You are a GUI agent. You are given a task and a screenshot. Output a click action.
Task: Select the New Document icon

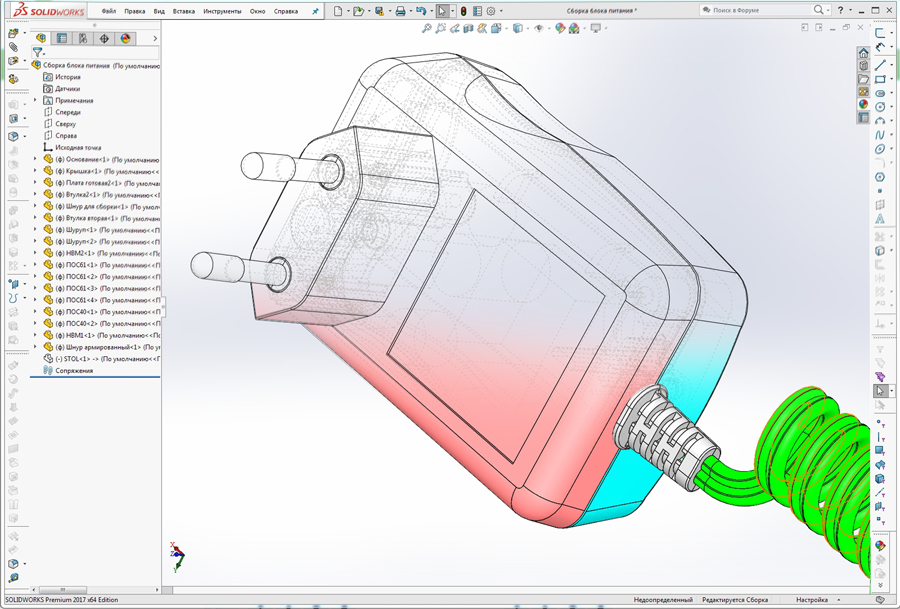tap(337, 11)
